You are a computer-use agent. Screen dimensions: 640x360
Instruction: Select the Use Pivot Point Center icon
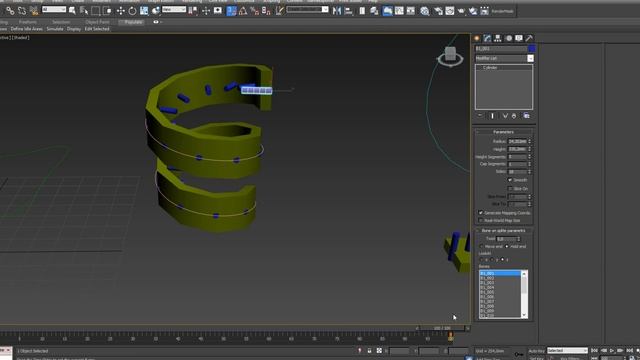193,11
